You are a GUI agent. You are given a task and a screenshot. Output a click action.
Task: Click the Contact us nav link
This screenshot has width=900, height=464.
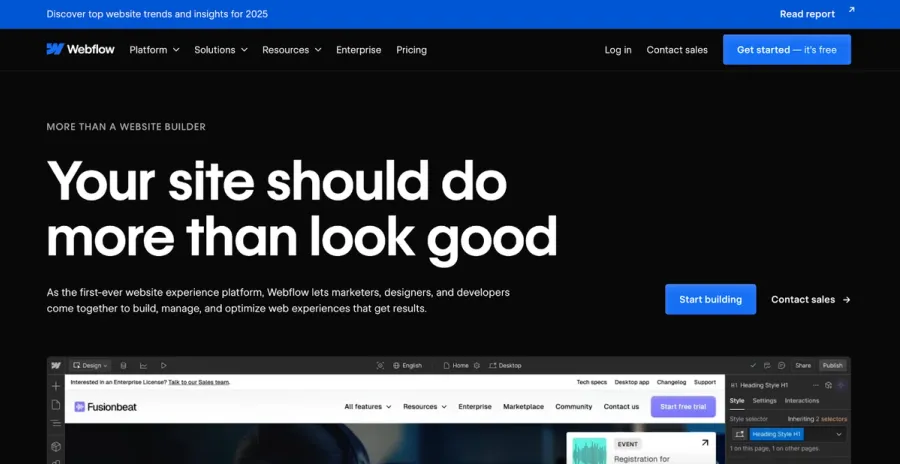[621, 407]
